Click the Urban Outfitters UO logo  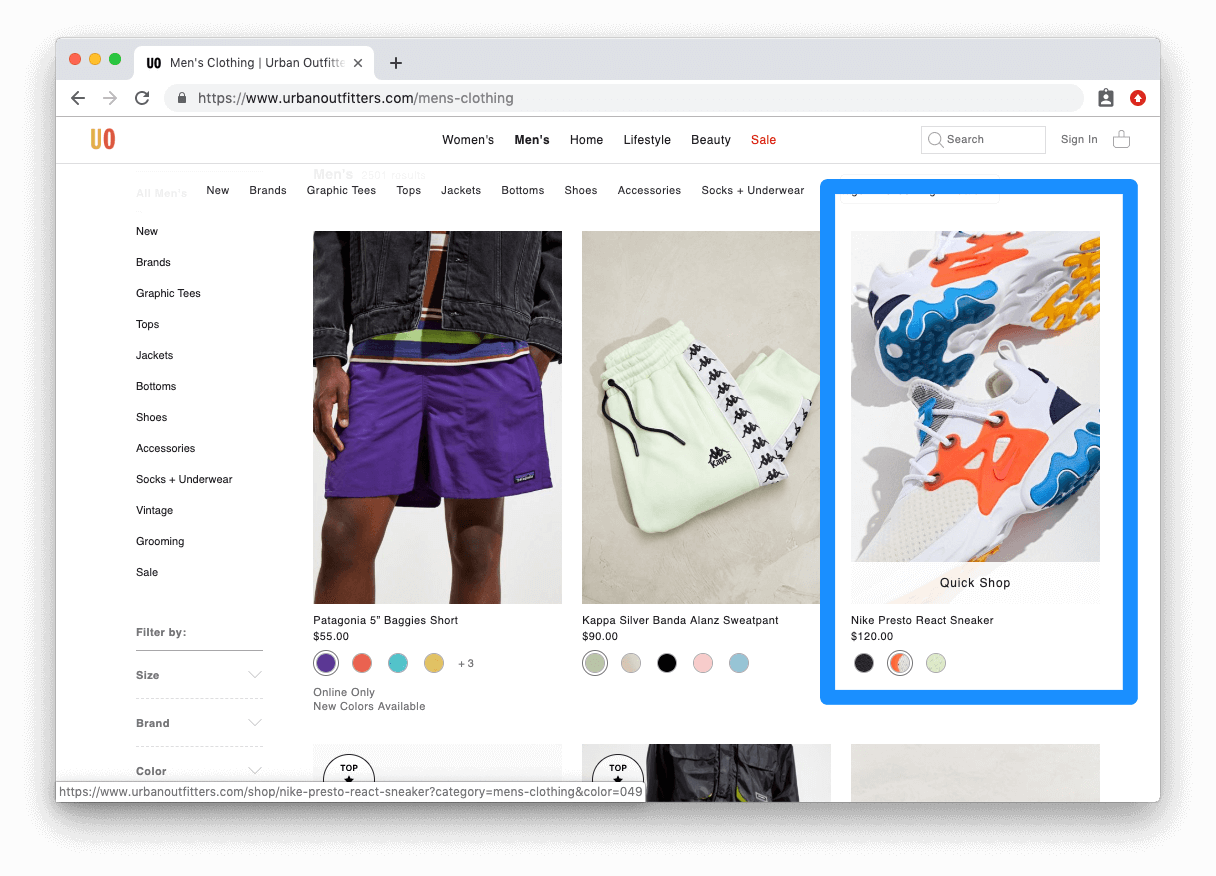click(102, 139)
